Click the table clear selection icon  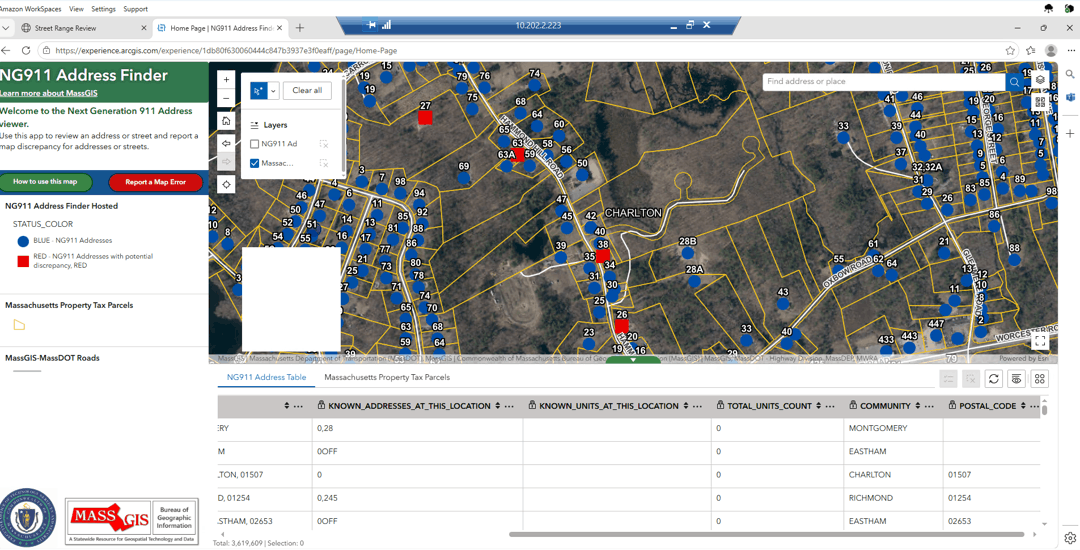click(x=970, y=379)
